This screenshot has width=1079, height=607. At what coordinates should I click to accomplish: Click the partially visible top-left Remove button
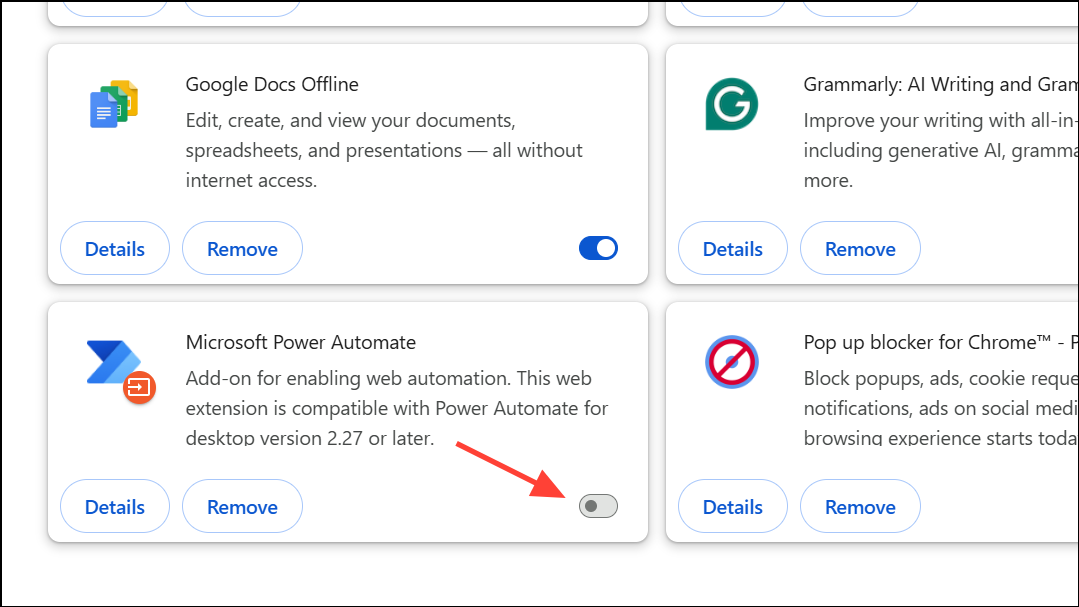pyautogui.click(x=242, y=5)
